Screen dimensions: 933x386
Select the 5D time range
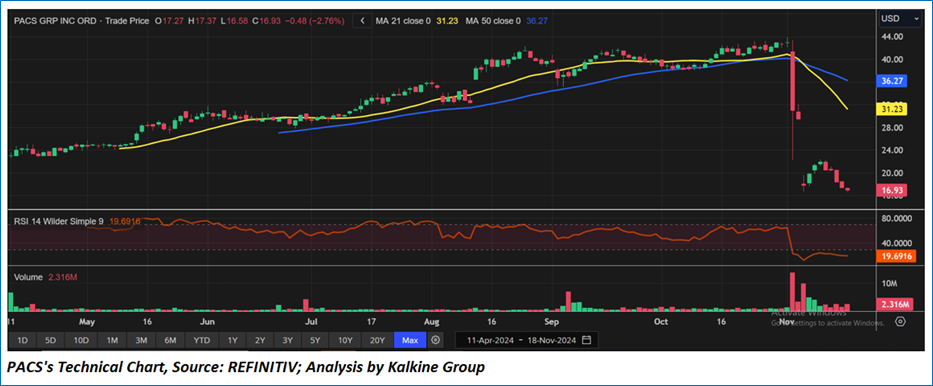click(x=51, y=340)
